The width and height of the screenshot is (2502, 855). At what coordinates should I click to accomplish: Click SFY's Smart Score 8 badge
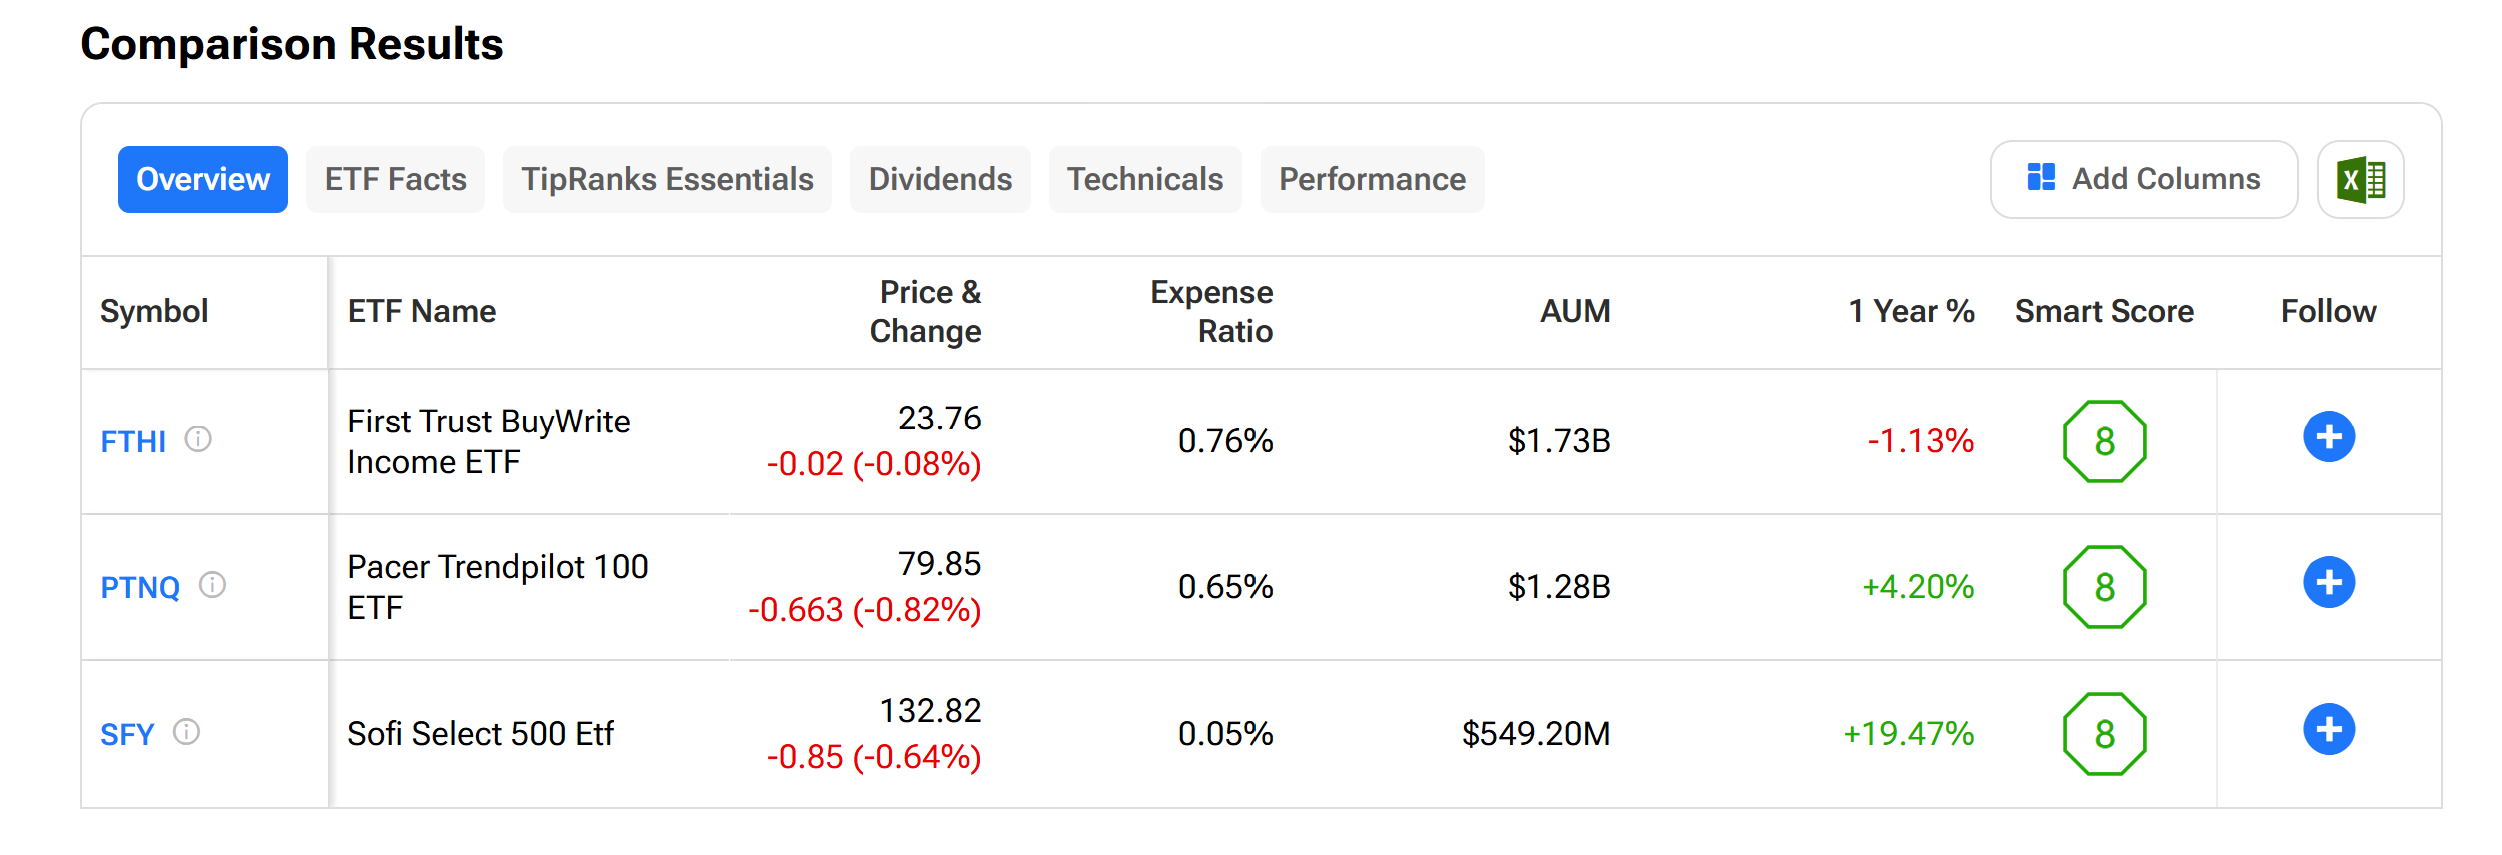click(x=2104, y=734)
